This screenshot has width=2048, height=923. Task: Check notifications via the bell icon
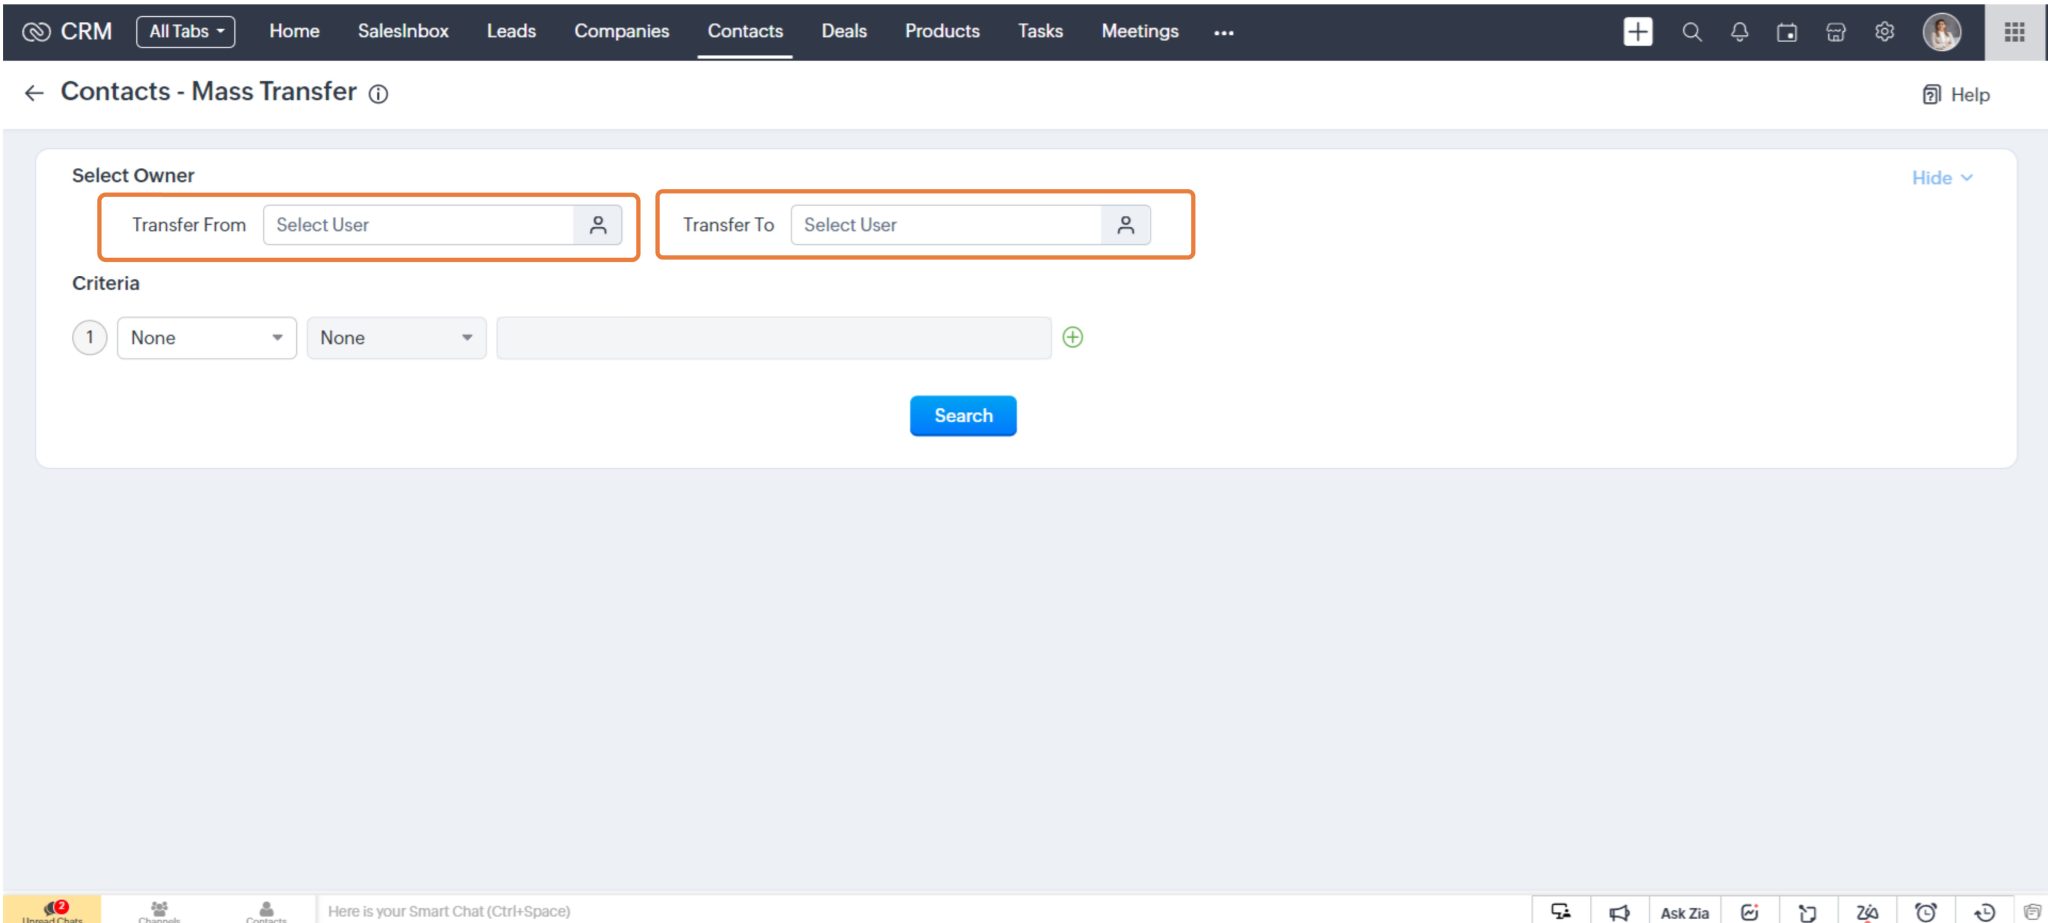coord(1740,31)
